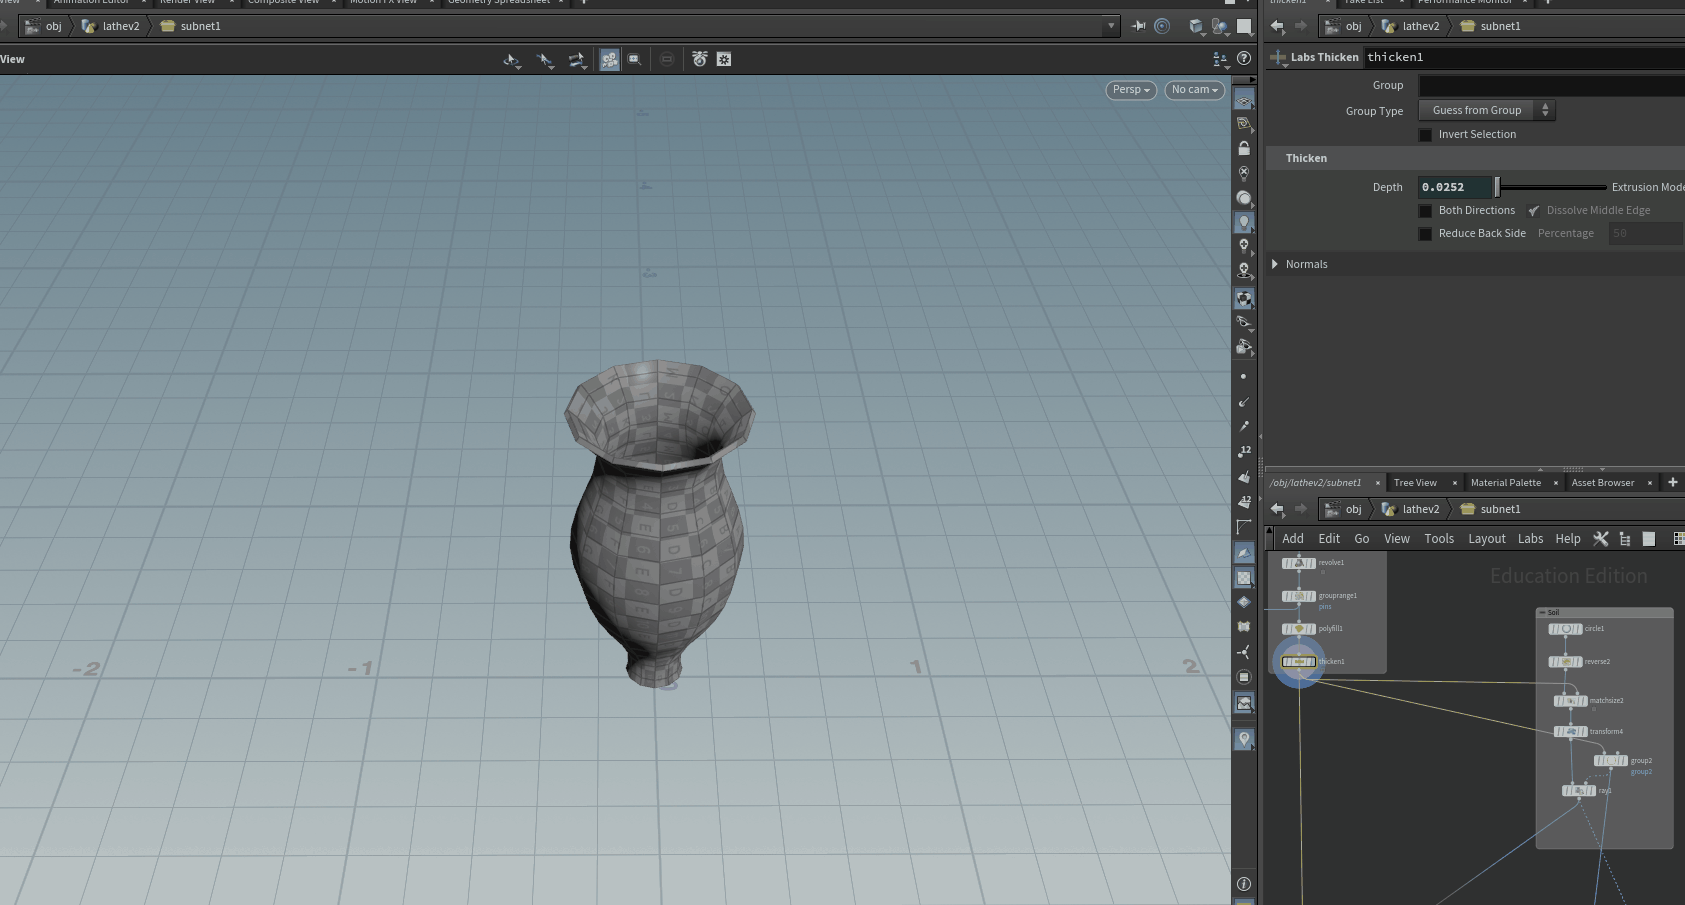The image size is (1685, 905).
Task: Open the Edit menu in network editor
Action: pos(1329,539)
